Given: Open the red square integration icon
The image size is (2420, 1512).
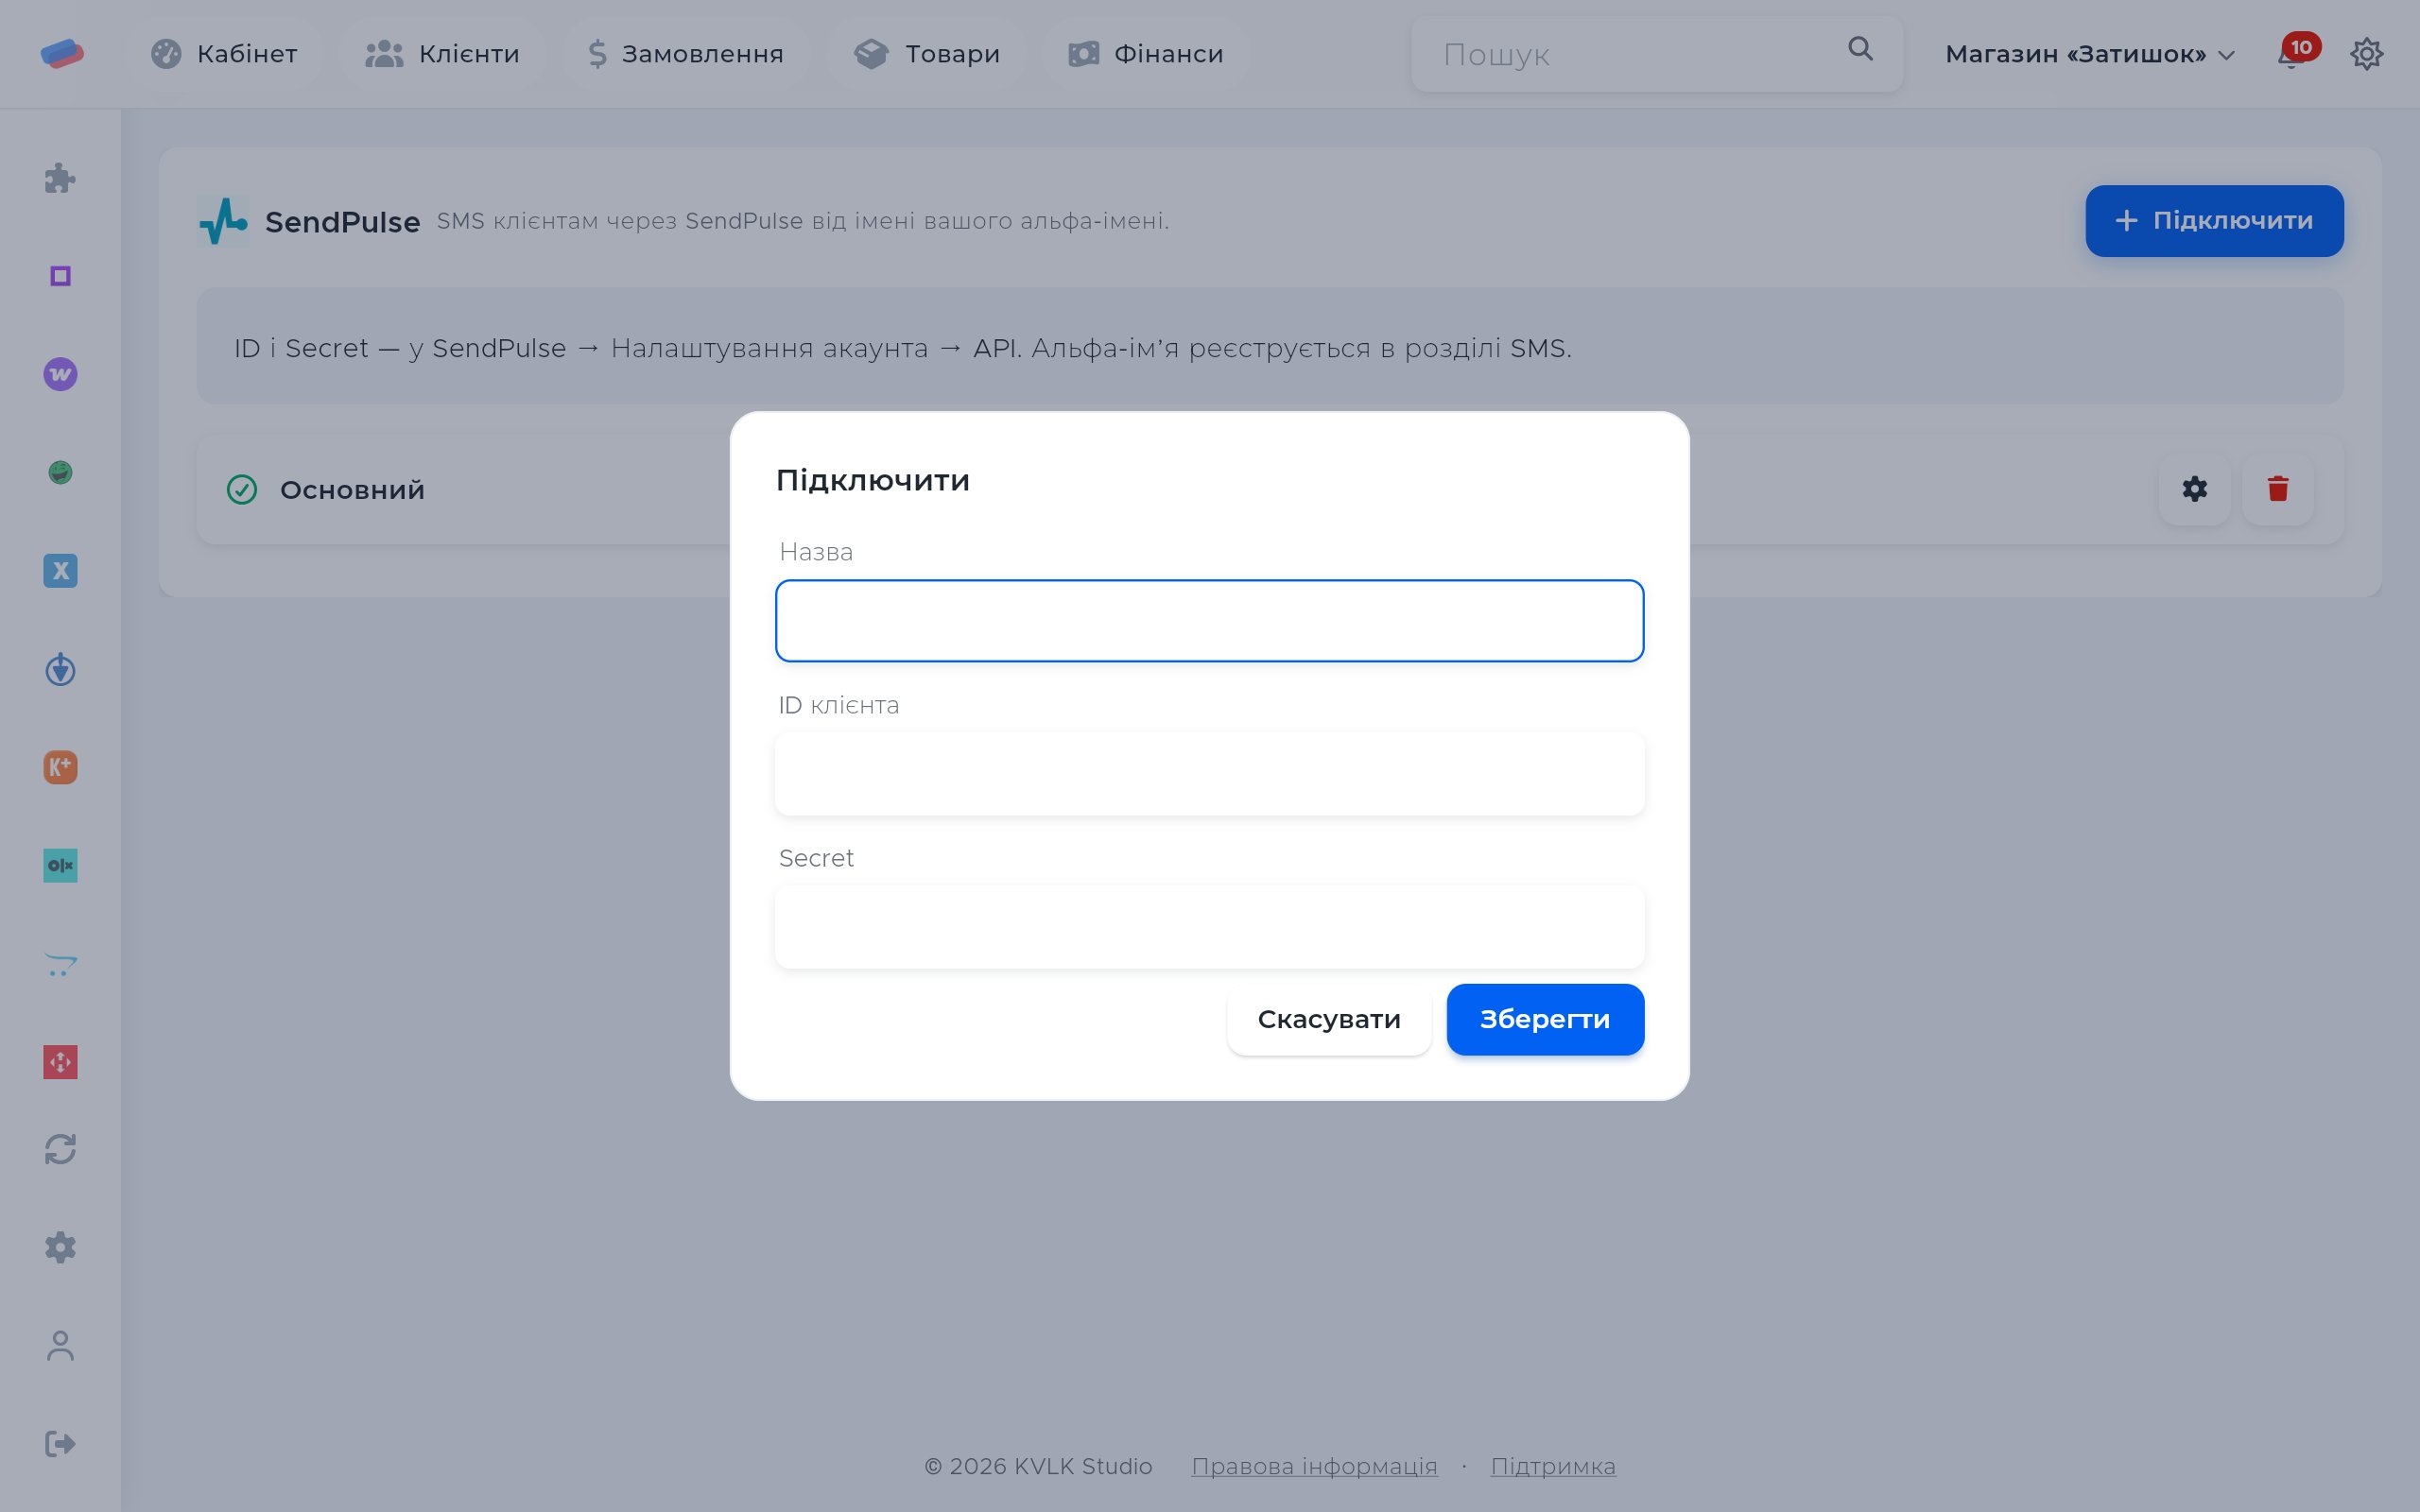Looking at the screenshot, I should [60, 1062].
